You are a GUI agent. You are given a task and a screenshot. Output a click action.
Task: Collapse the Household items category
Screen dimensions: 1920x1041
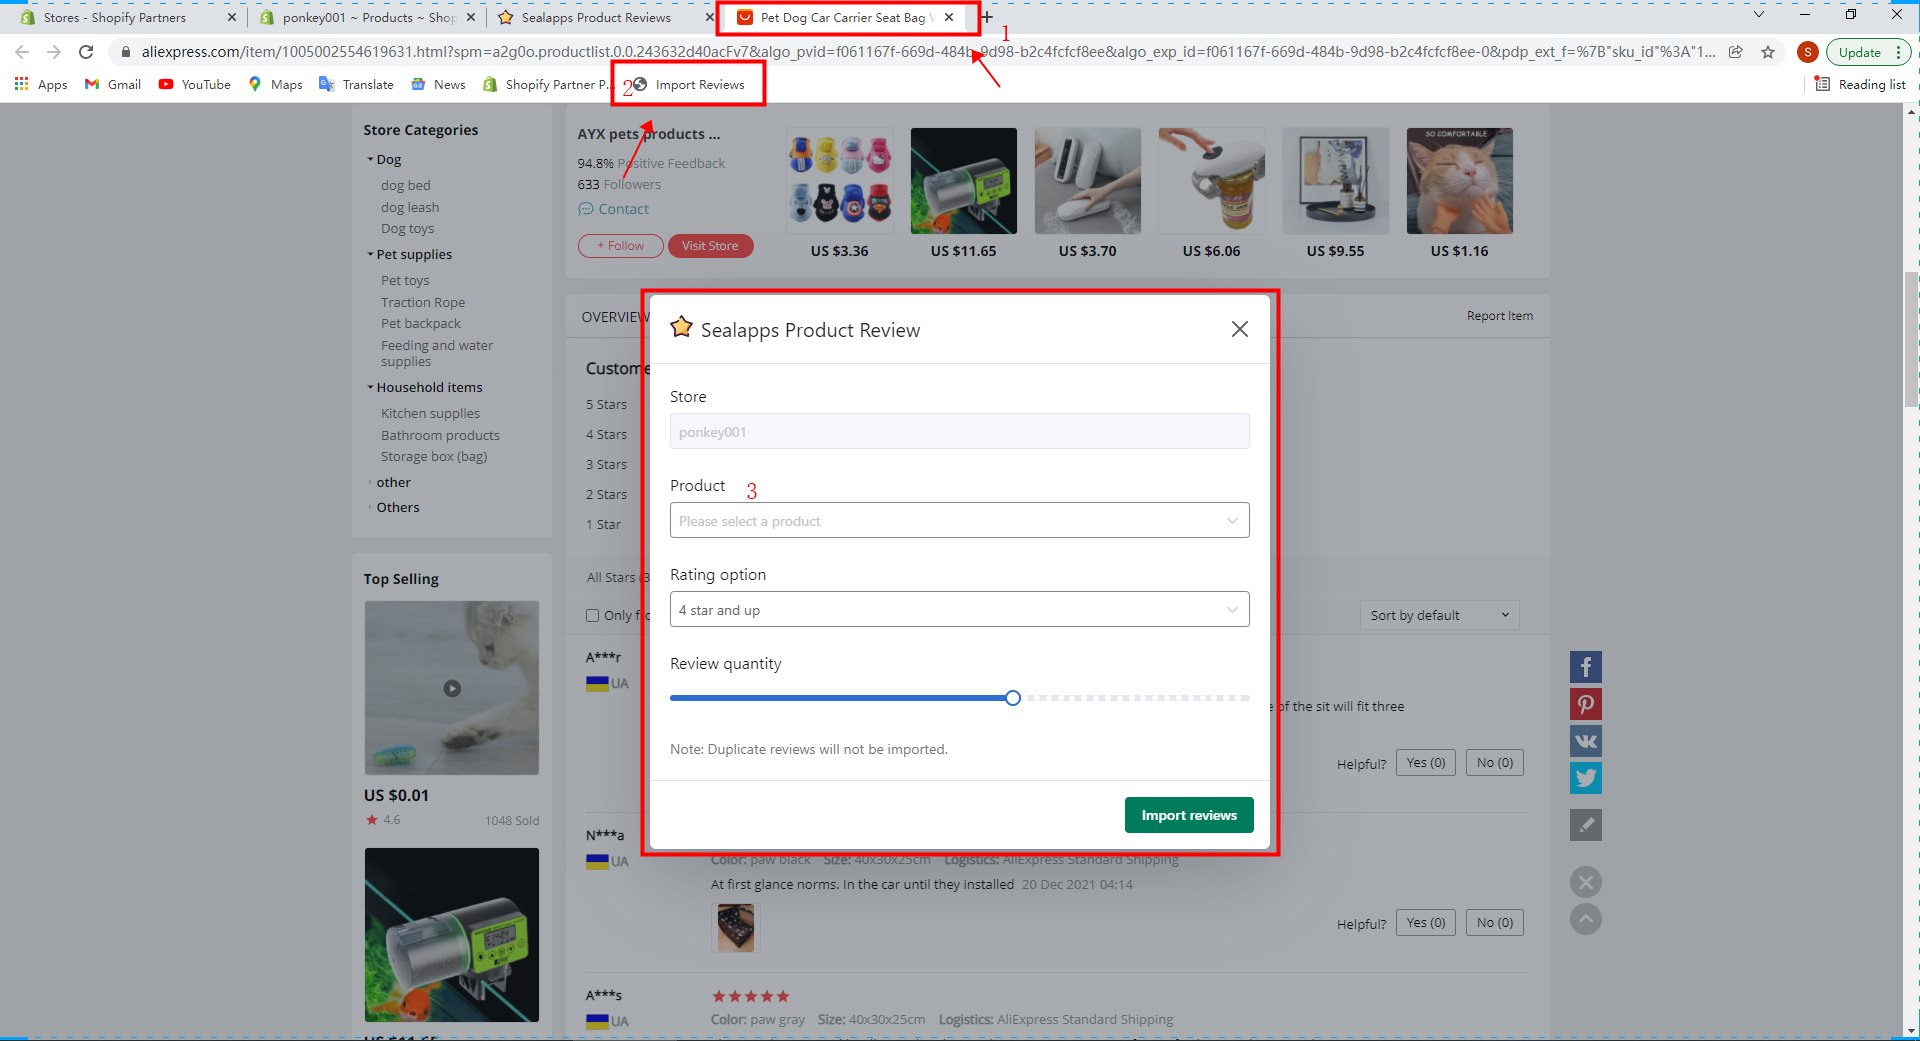(370, 387)
